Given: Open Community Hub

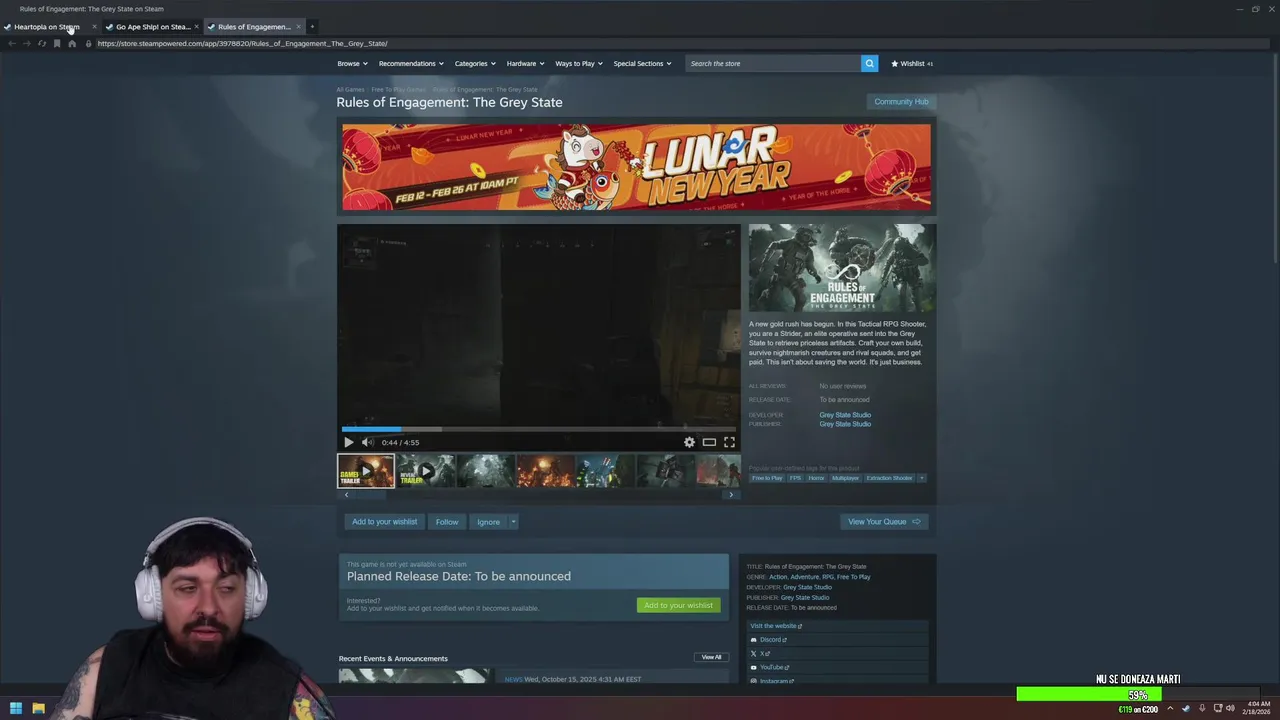Looking at the screenshot, I should click(901, 102).
